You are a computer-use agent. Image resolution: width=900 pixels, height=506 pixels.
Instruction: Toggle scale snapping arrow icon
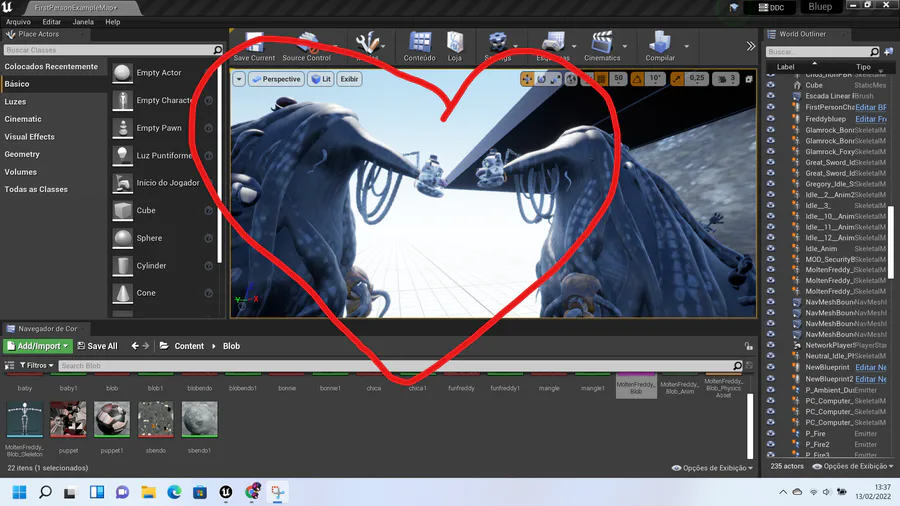pos(677,79)
